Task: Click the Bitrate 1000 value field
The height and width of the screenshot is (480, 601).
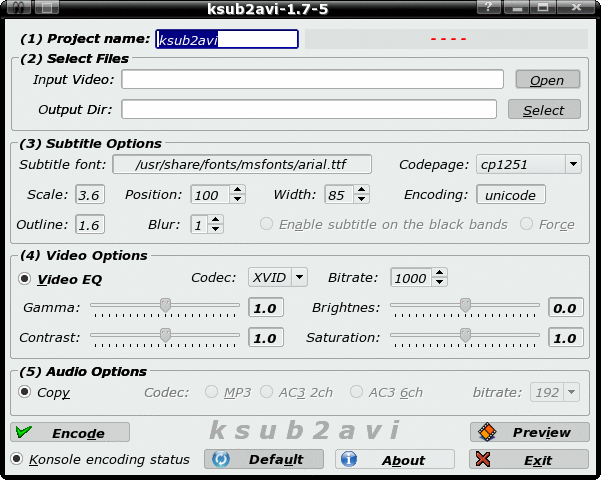Action: click(411, 277)
